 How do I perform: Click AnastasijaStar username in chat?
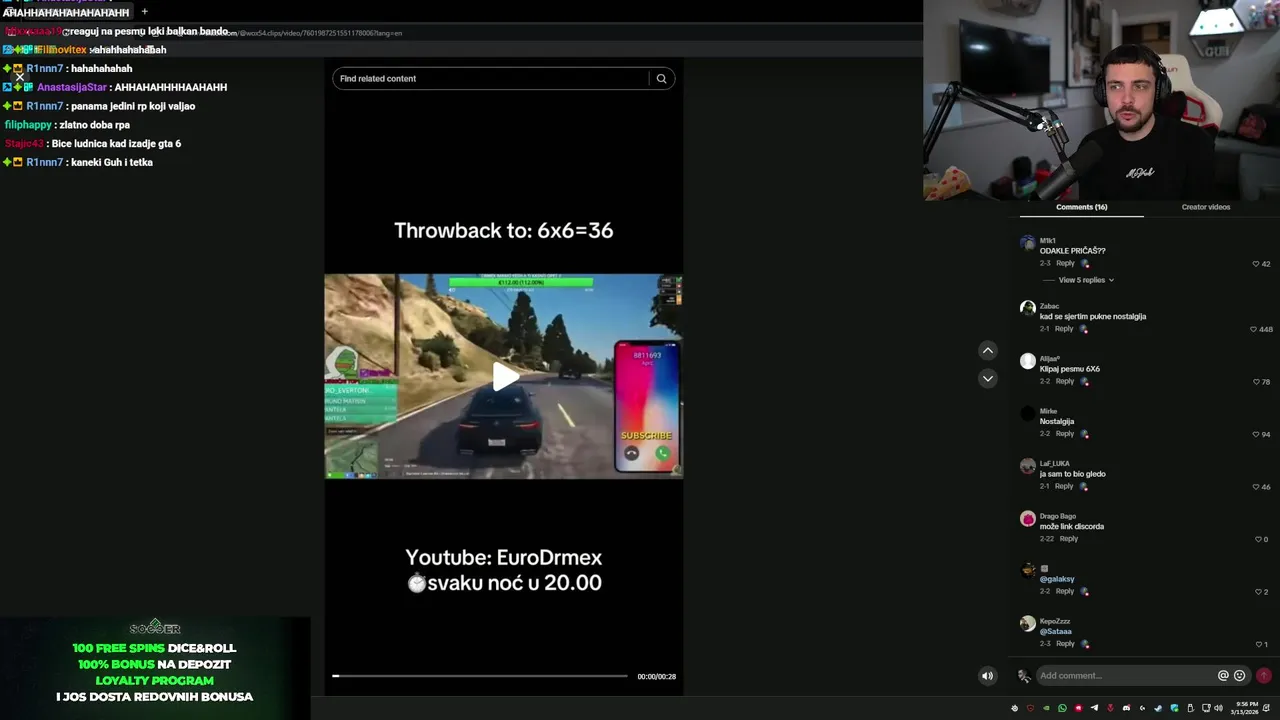tap(72, 87)
